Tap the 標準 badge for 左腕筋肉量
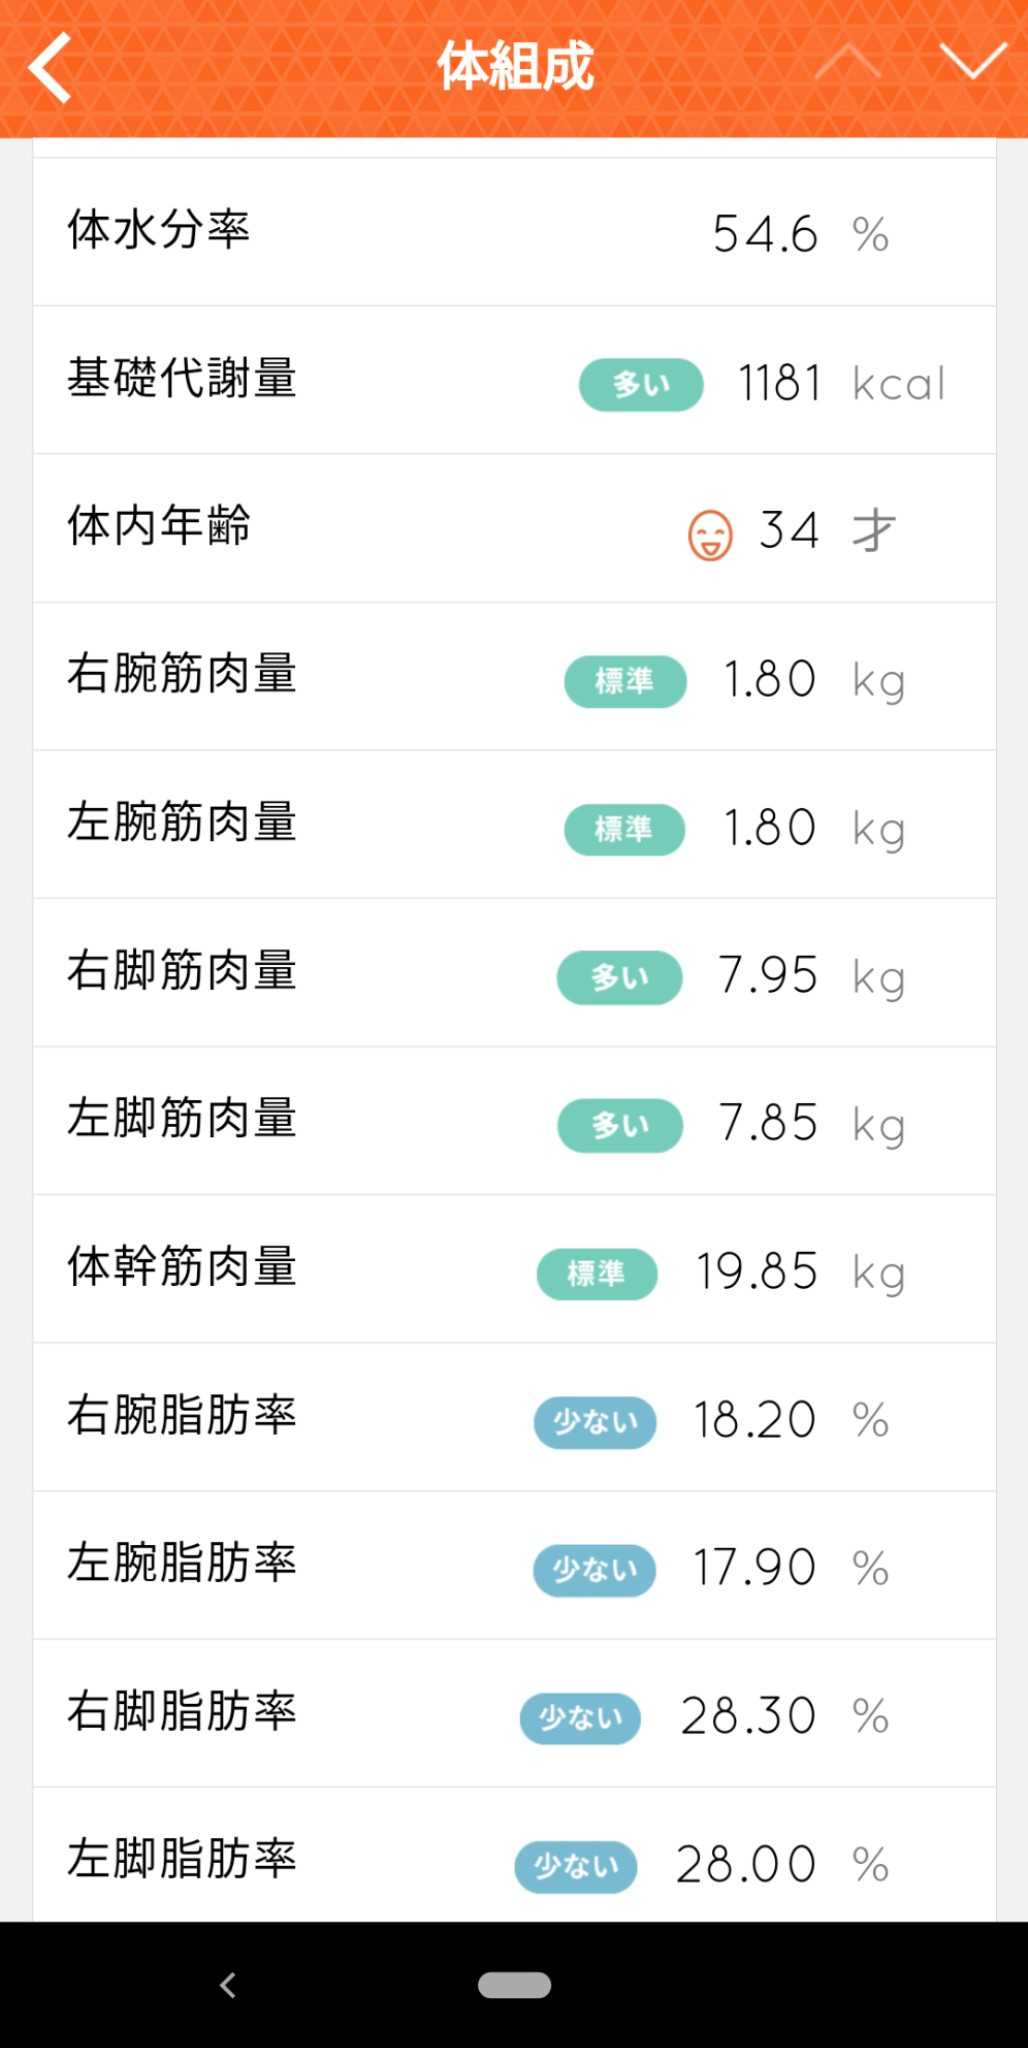 624,829
